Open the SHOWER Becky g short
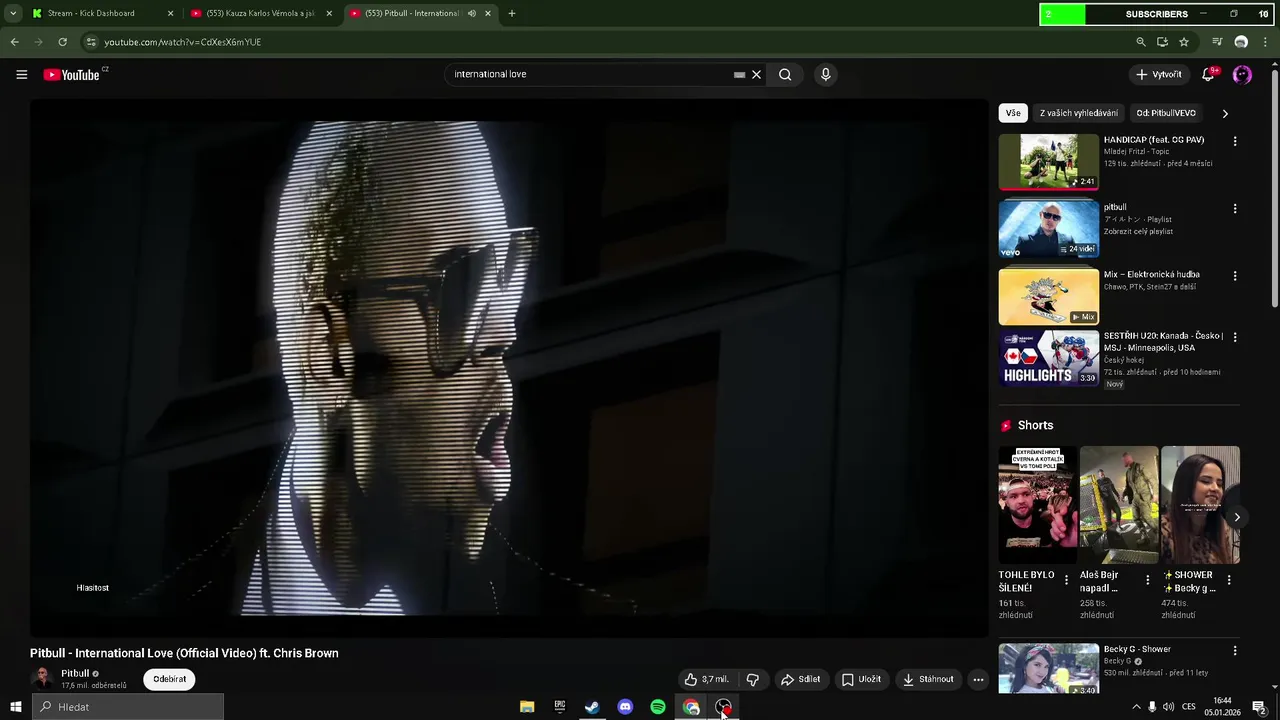Viewport: 1280px width, 720px height. (x=1200, y=505)
